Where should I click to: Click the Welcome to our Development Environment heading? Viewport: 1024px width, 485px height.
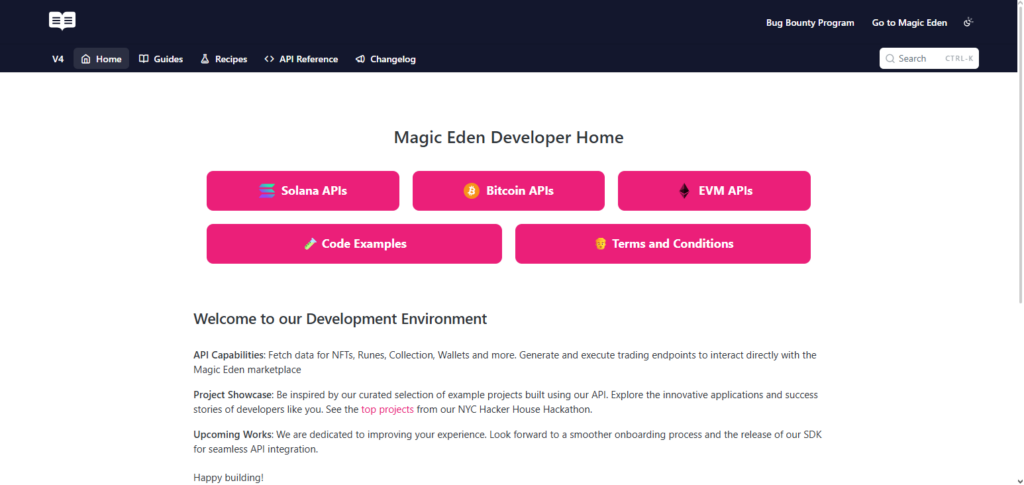pyautogui.click(x=340, y=319)
